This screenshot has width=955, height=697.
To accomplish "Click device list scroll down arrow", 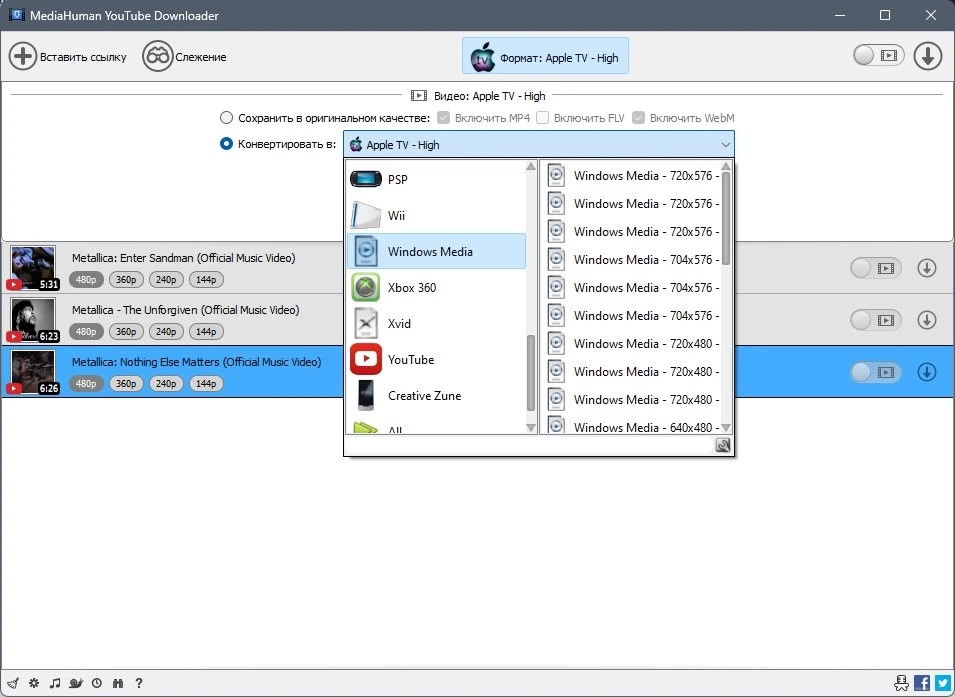I will click(x=530, y=428).
